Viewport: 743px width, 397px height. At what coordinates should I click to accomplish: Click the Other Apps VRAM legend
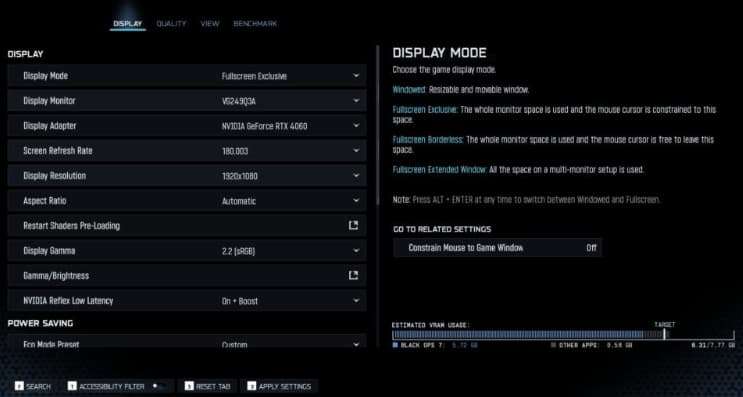click(591, 345)
